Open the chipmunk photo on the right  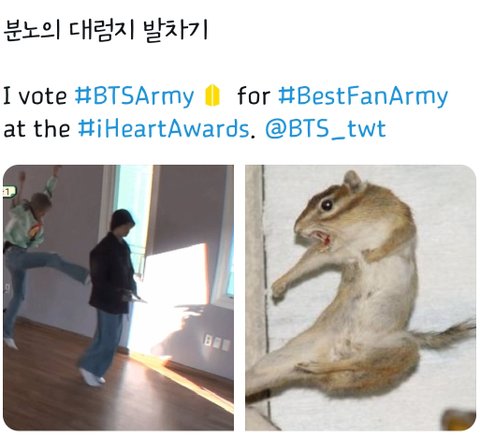[360, 297]
